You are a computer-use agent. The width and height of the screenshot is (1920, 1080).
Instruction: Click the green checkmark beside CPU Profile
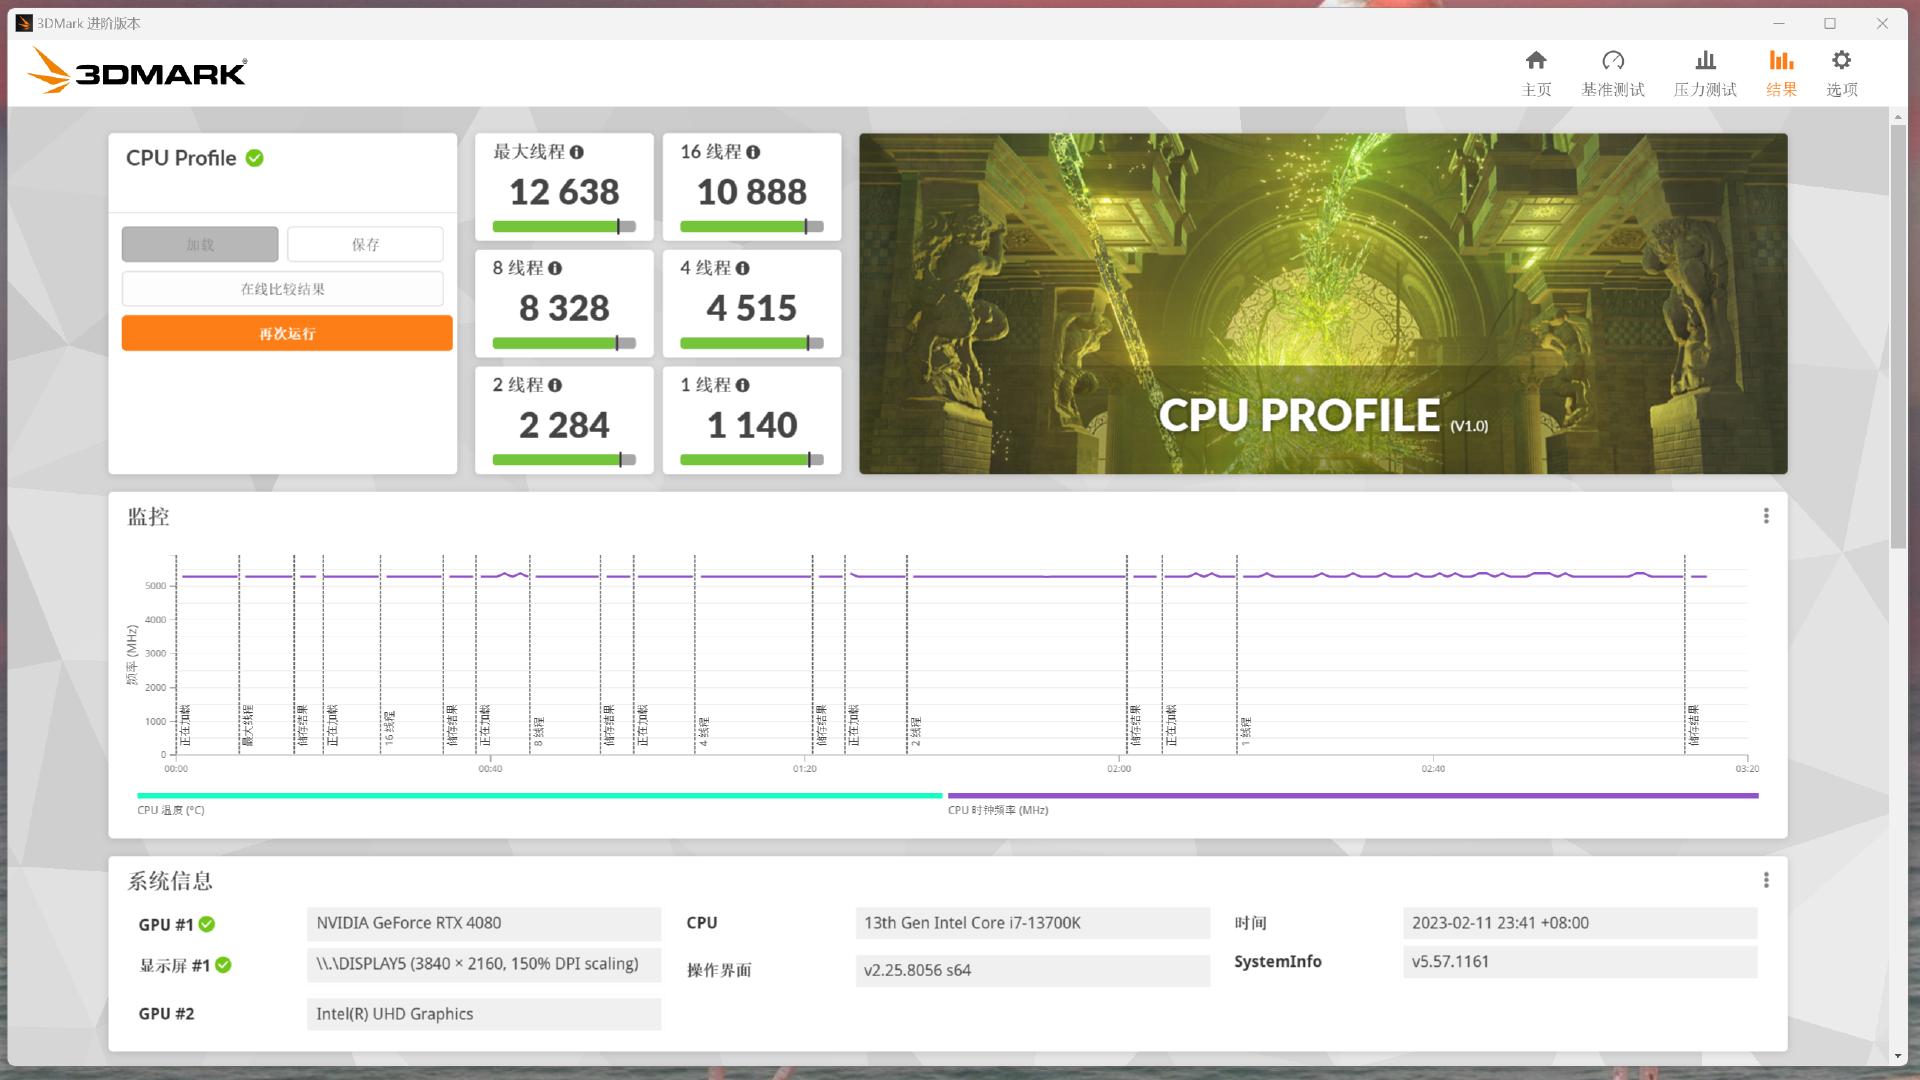tap(255, 158)
